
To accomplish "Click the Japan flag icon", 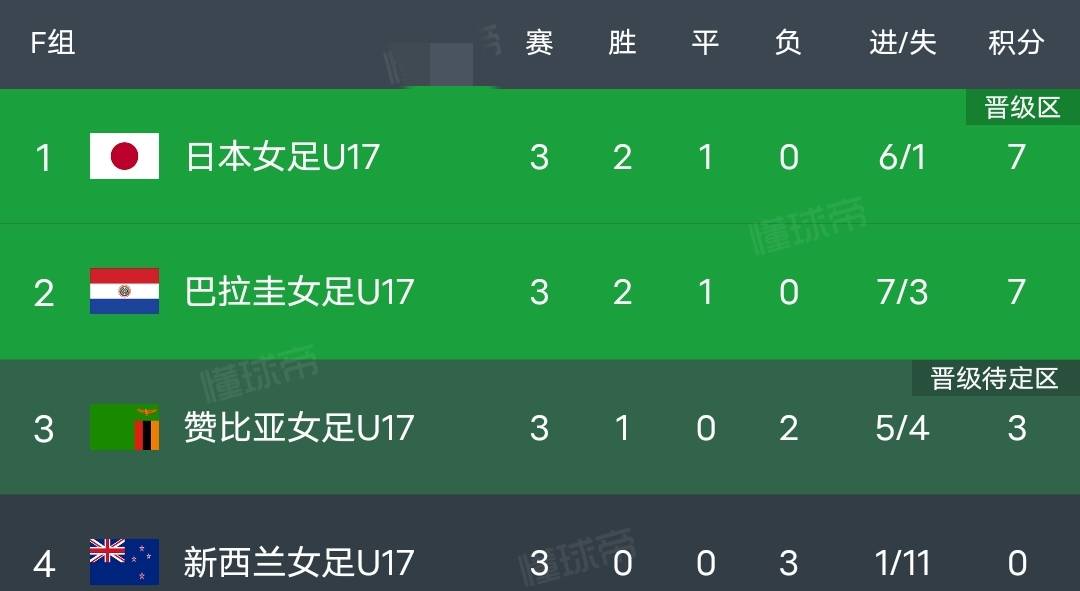I will [124, 156].
